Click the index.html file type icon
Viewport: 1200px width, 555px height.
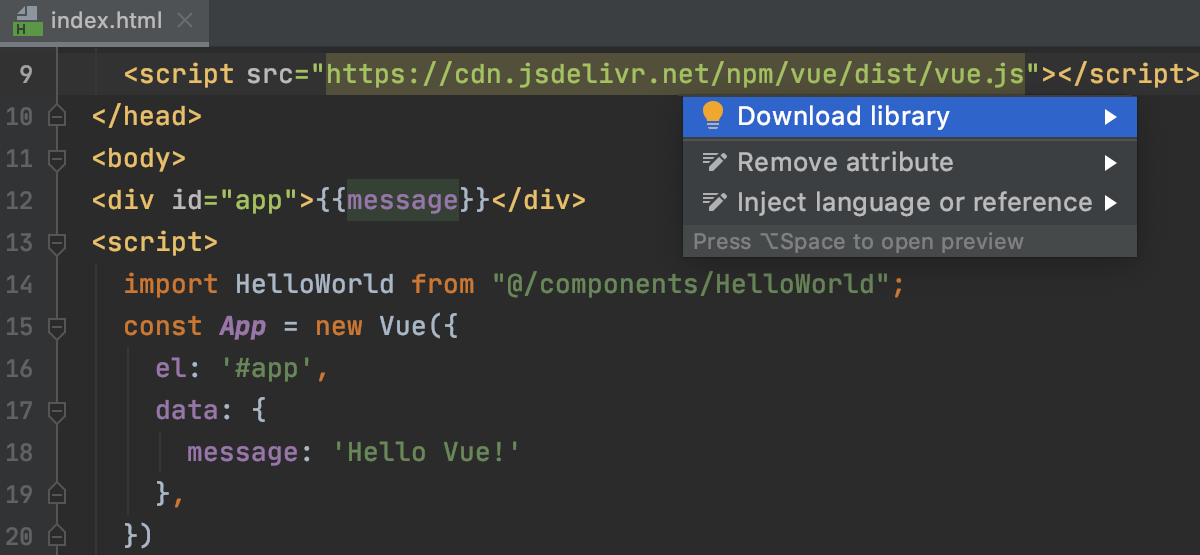click(x=27, y=20)
